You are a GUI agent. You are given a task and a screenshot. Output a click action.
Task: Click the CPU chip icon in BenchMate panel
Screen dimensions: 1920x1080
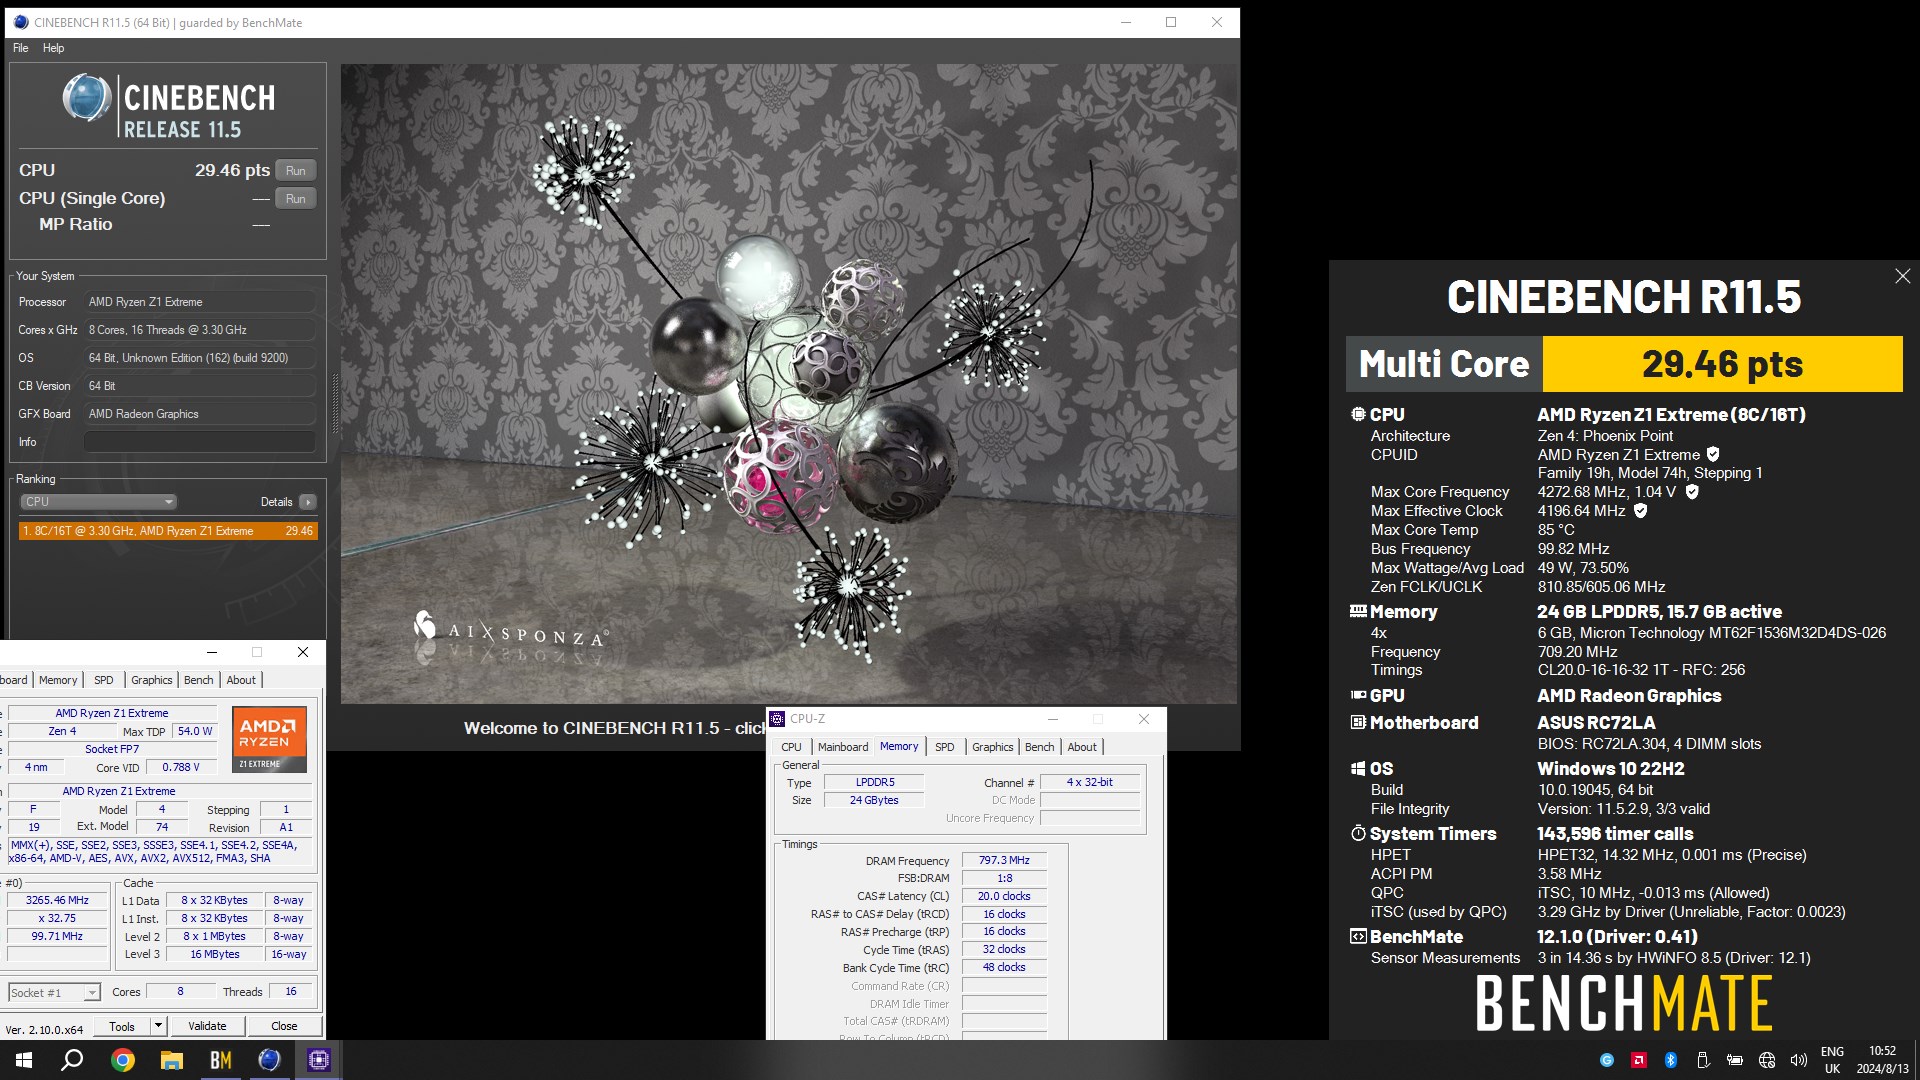point(1358,414)
